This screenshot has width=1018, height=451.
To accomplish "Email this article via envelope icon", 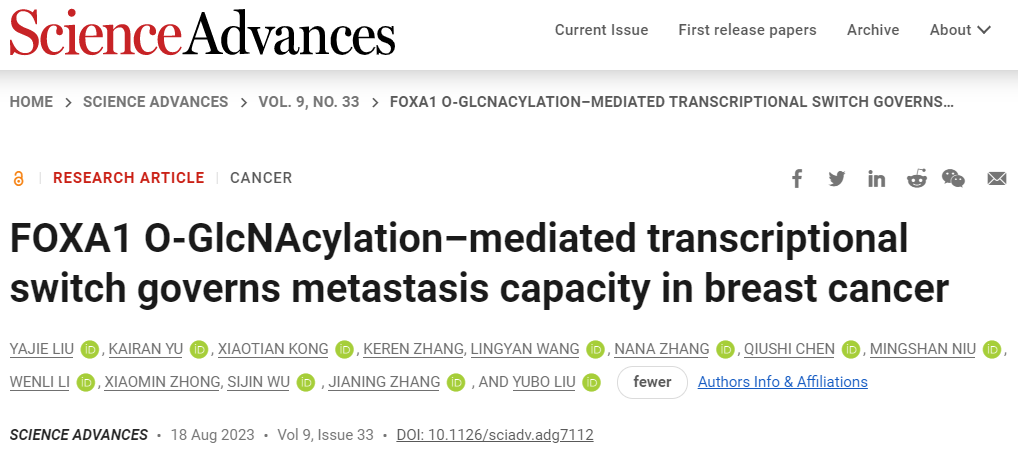I will pos(996,179).
